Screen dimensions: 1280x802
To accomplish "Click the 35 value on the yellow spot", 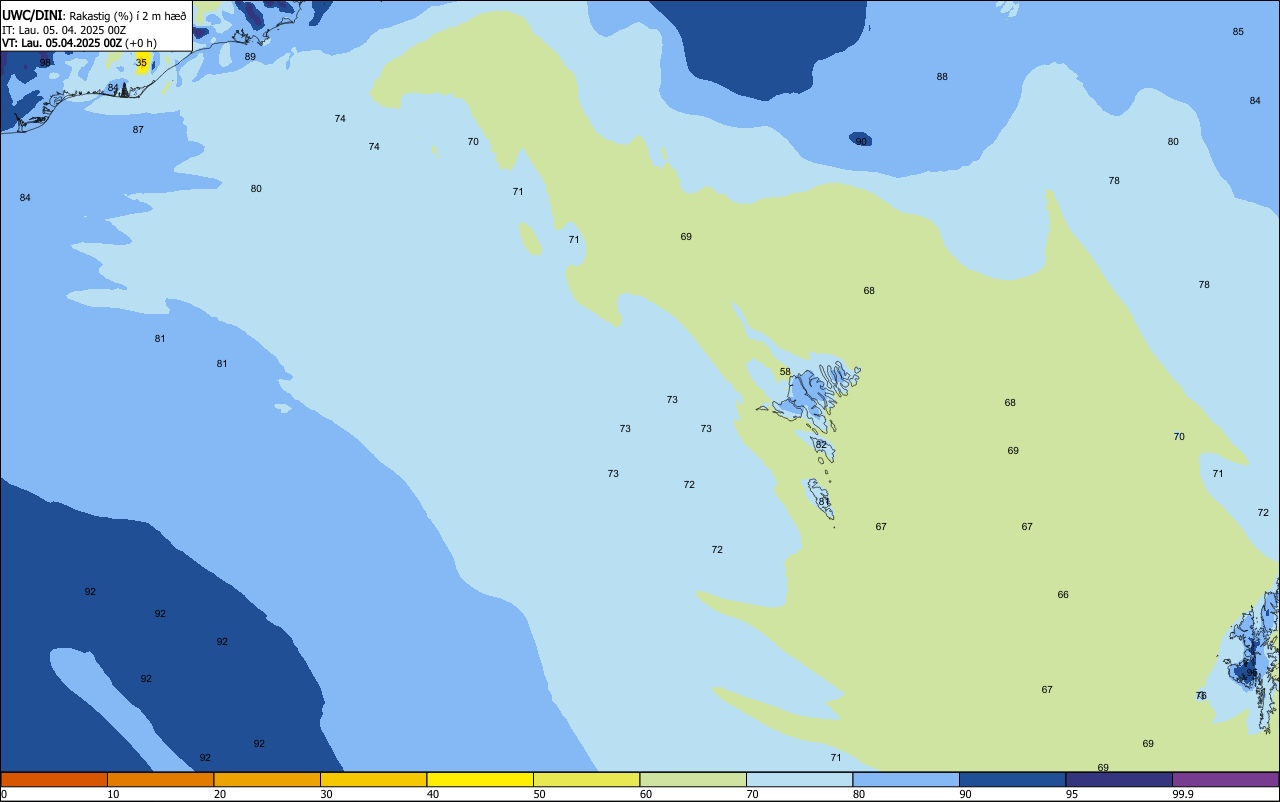I will point(141,63).
